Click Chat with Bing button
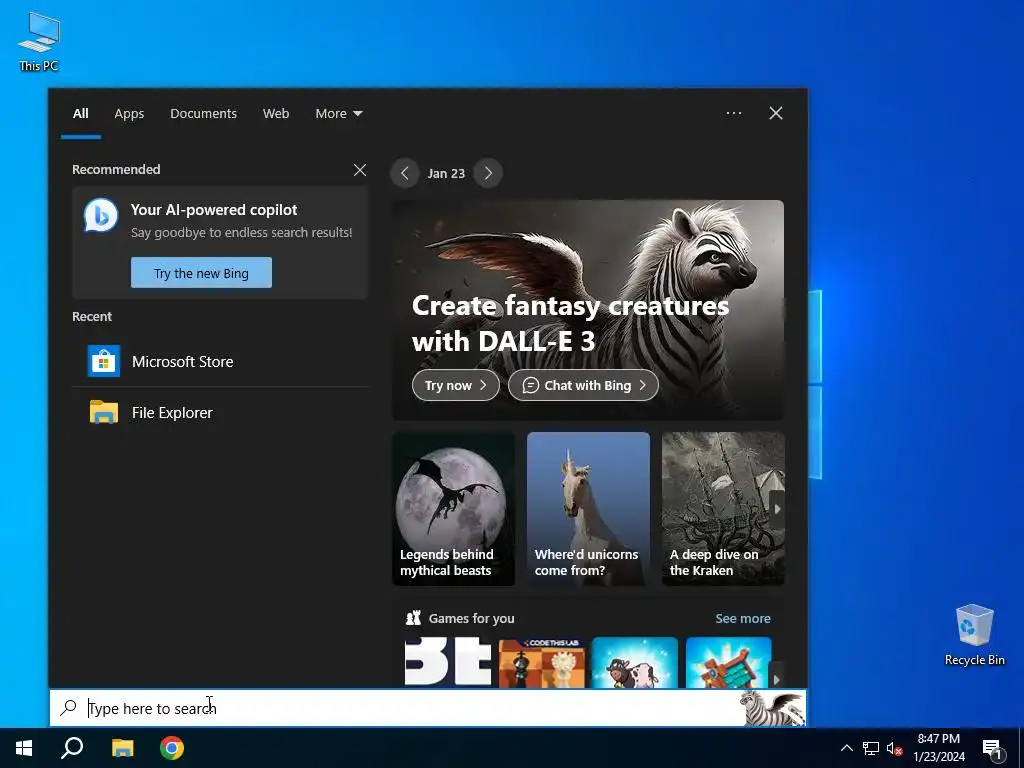This screenshot has width=1024, height=768. point(583,385)
